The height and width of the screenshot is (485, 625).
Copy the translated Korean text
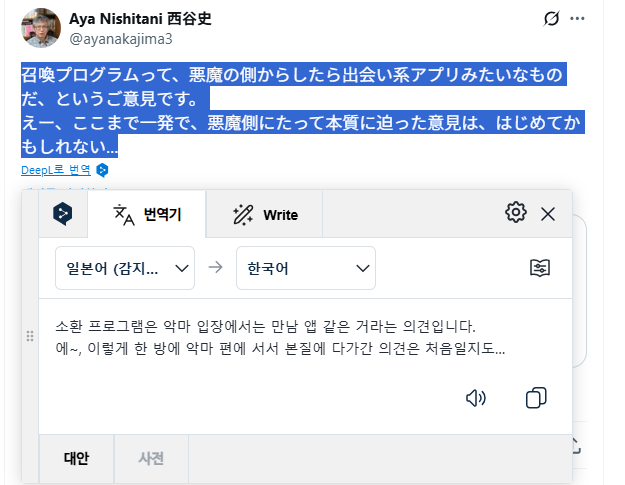tap(536, 398)
